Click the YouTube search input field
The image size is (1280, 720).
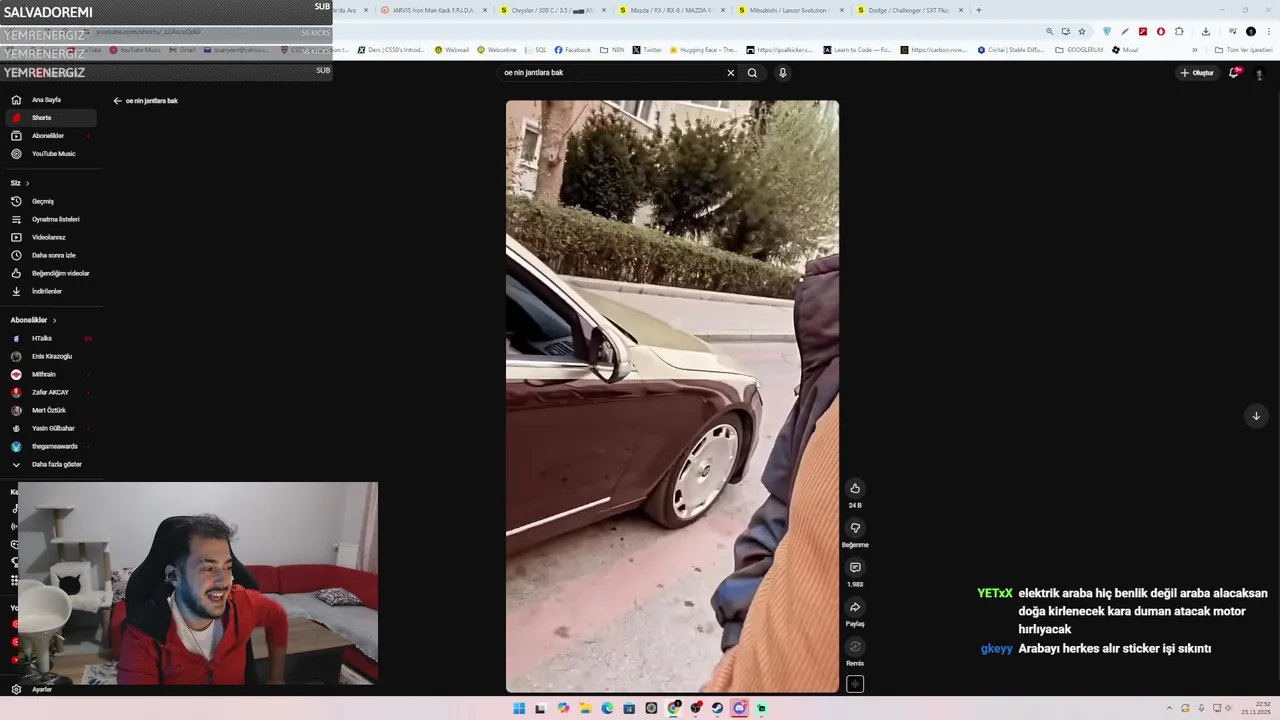pyautogui.click(x=612, y=73)
